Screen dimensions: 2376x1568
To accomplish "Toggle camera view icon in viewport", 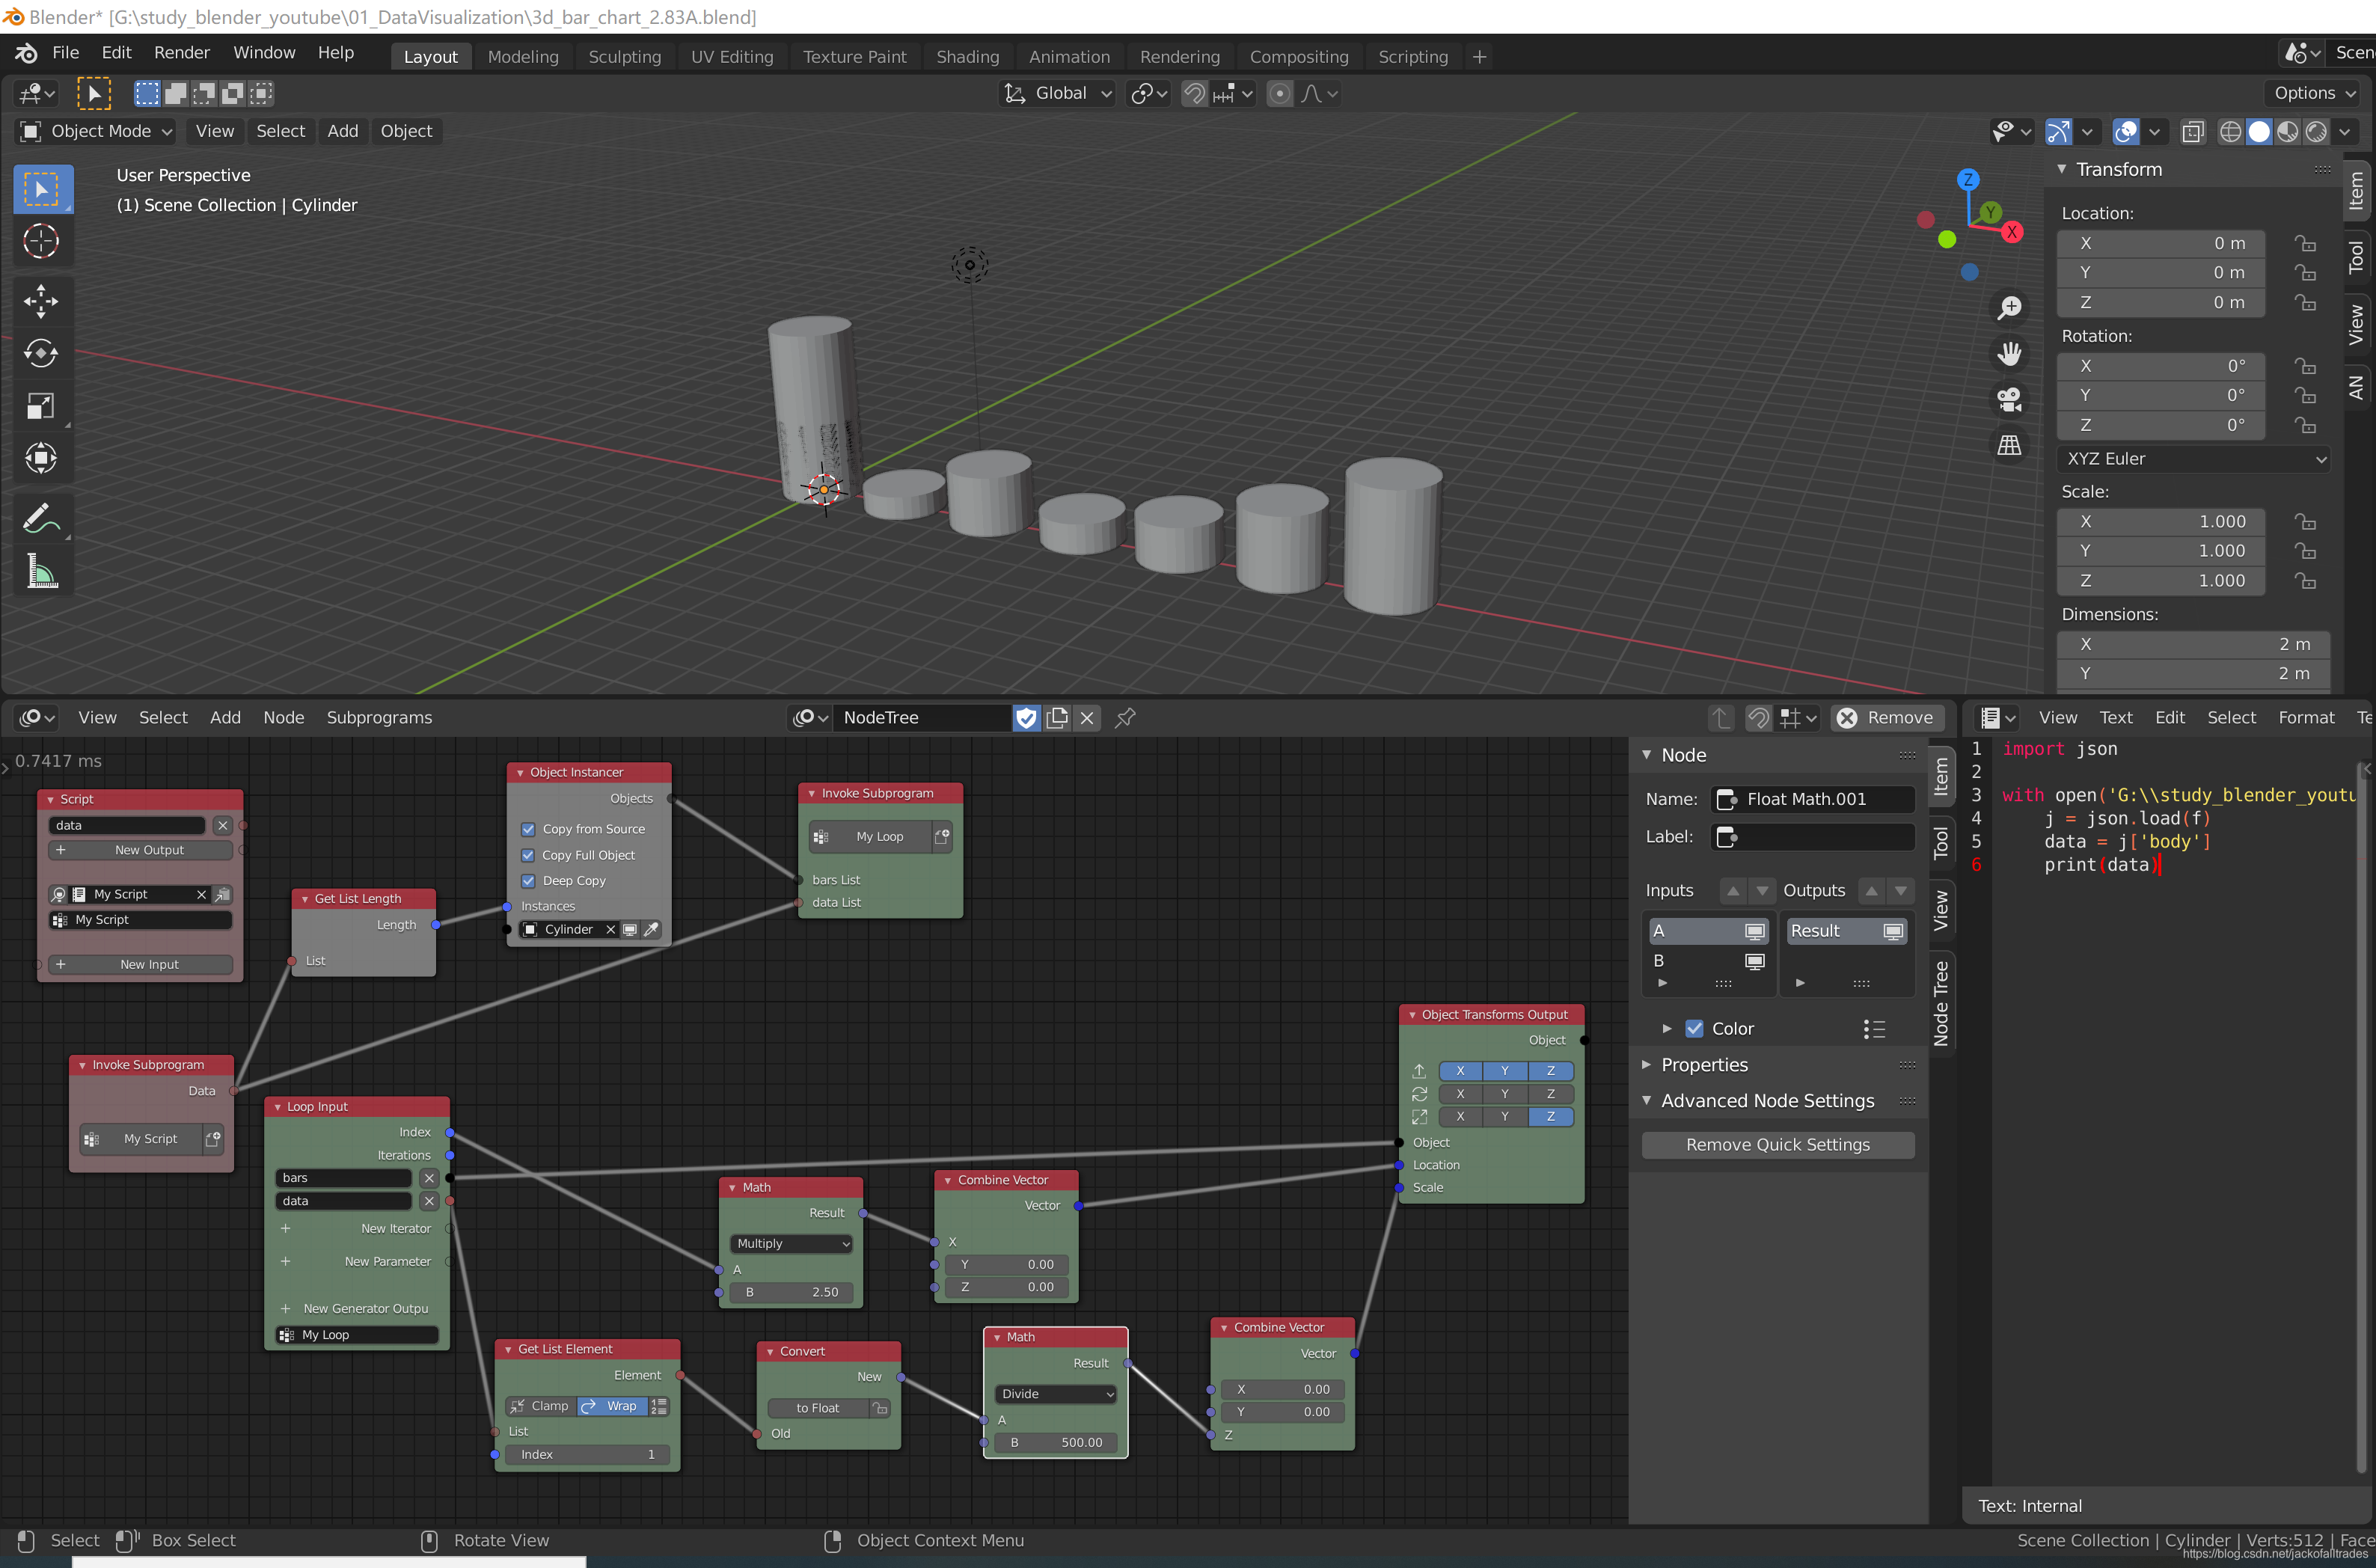I will tap(2009, 399).
